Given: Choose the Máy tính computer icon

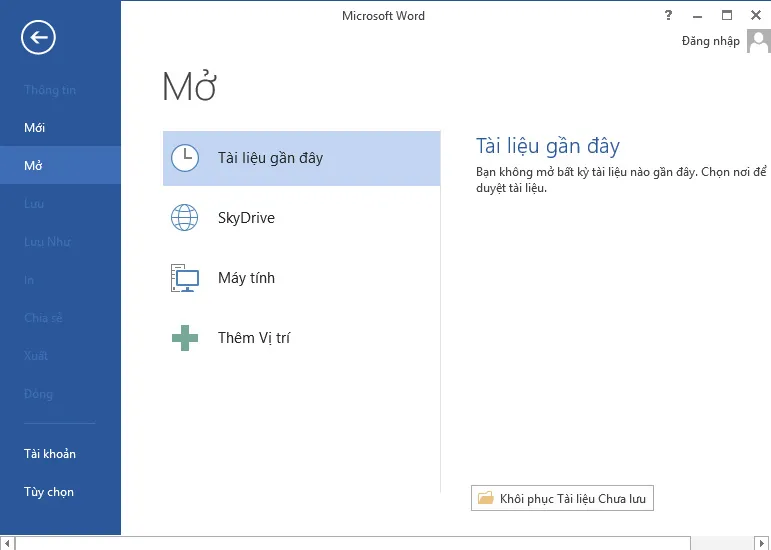Looking at the screenshot, I should 185,278.
